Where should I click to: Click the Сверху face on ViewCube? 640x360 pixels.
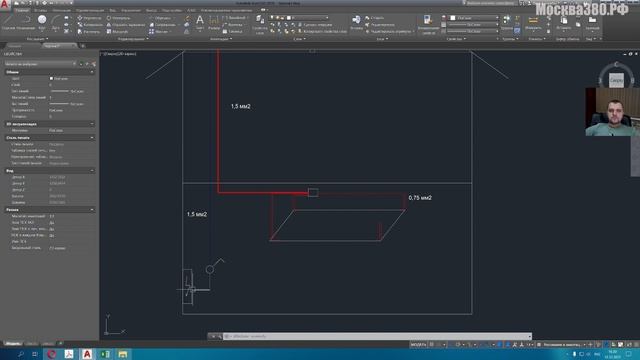pos(616,80)
